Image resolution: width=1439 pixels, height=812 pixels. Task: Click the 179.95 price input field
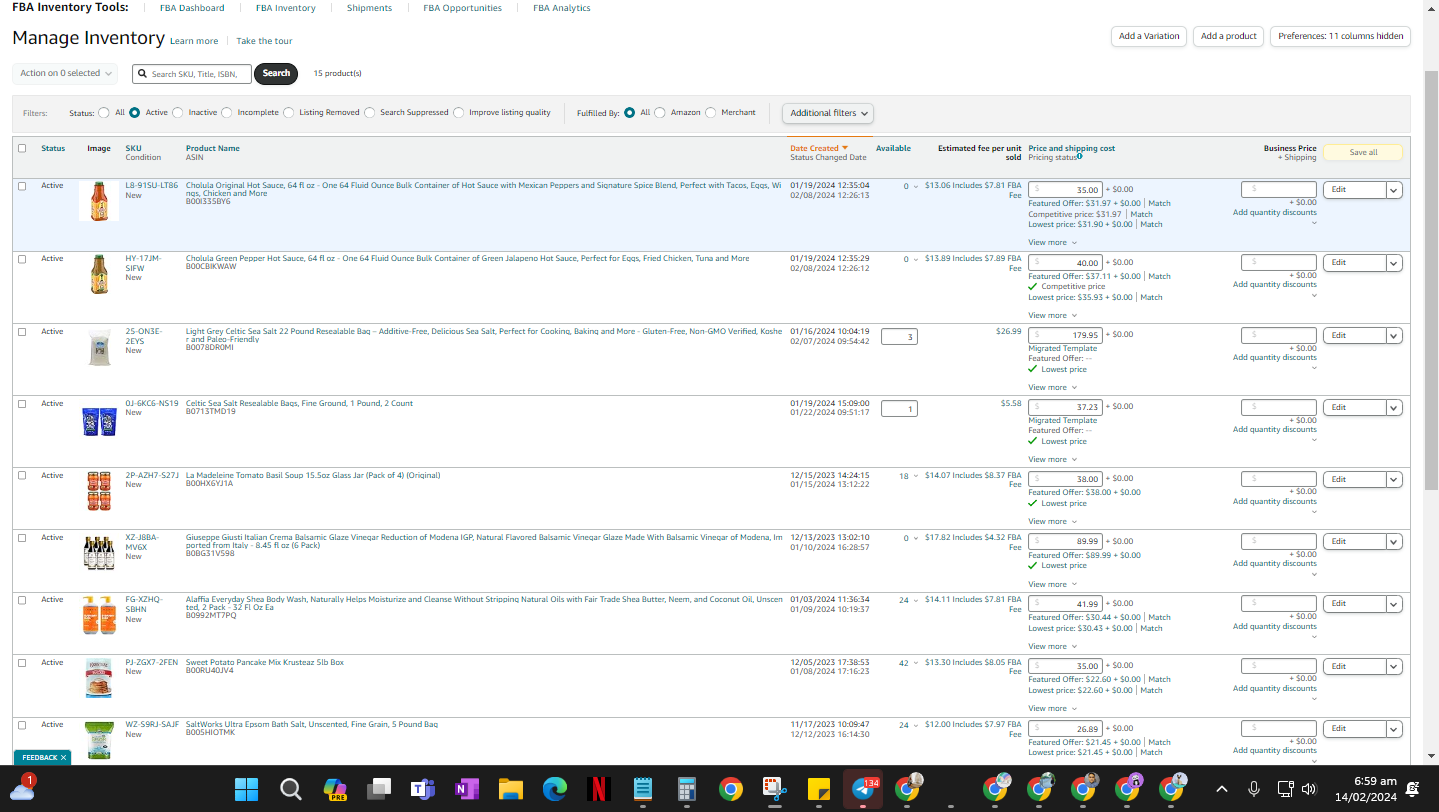click(x=1065, y=336)
